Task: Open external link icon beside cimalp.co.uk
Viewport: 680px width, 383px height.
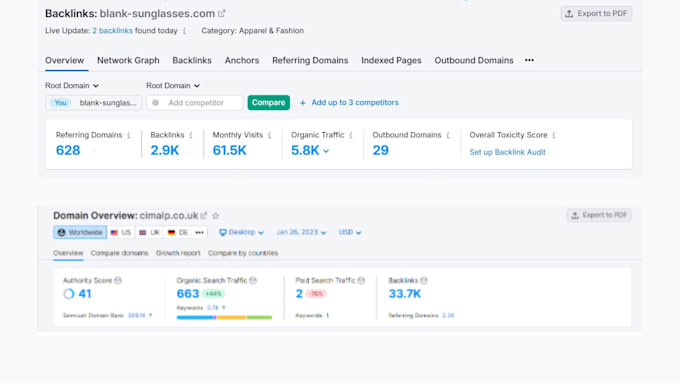Action: 203,216
